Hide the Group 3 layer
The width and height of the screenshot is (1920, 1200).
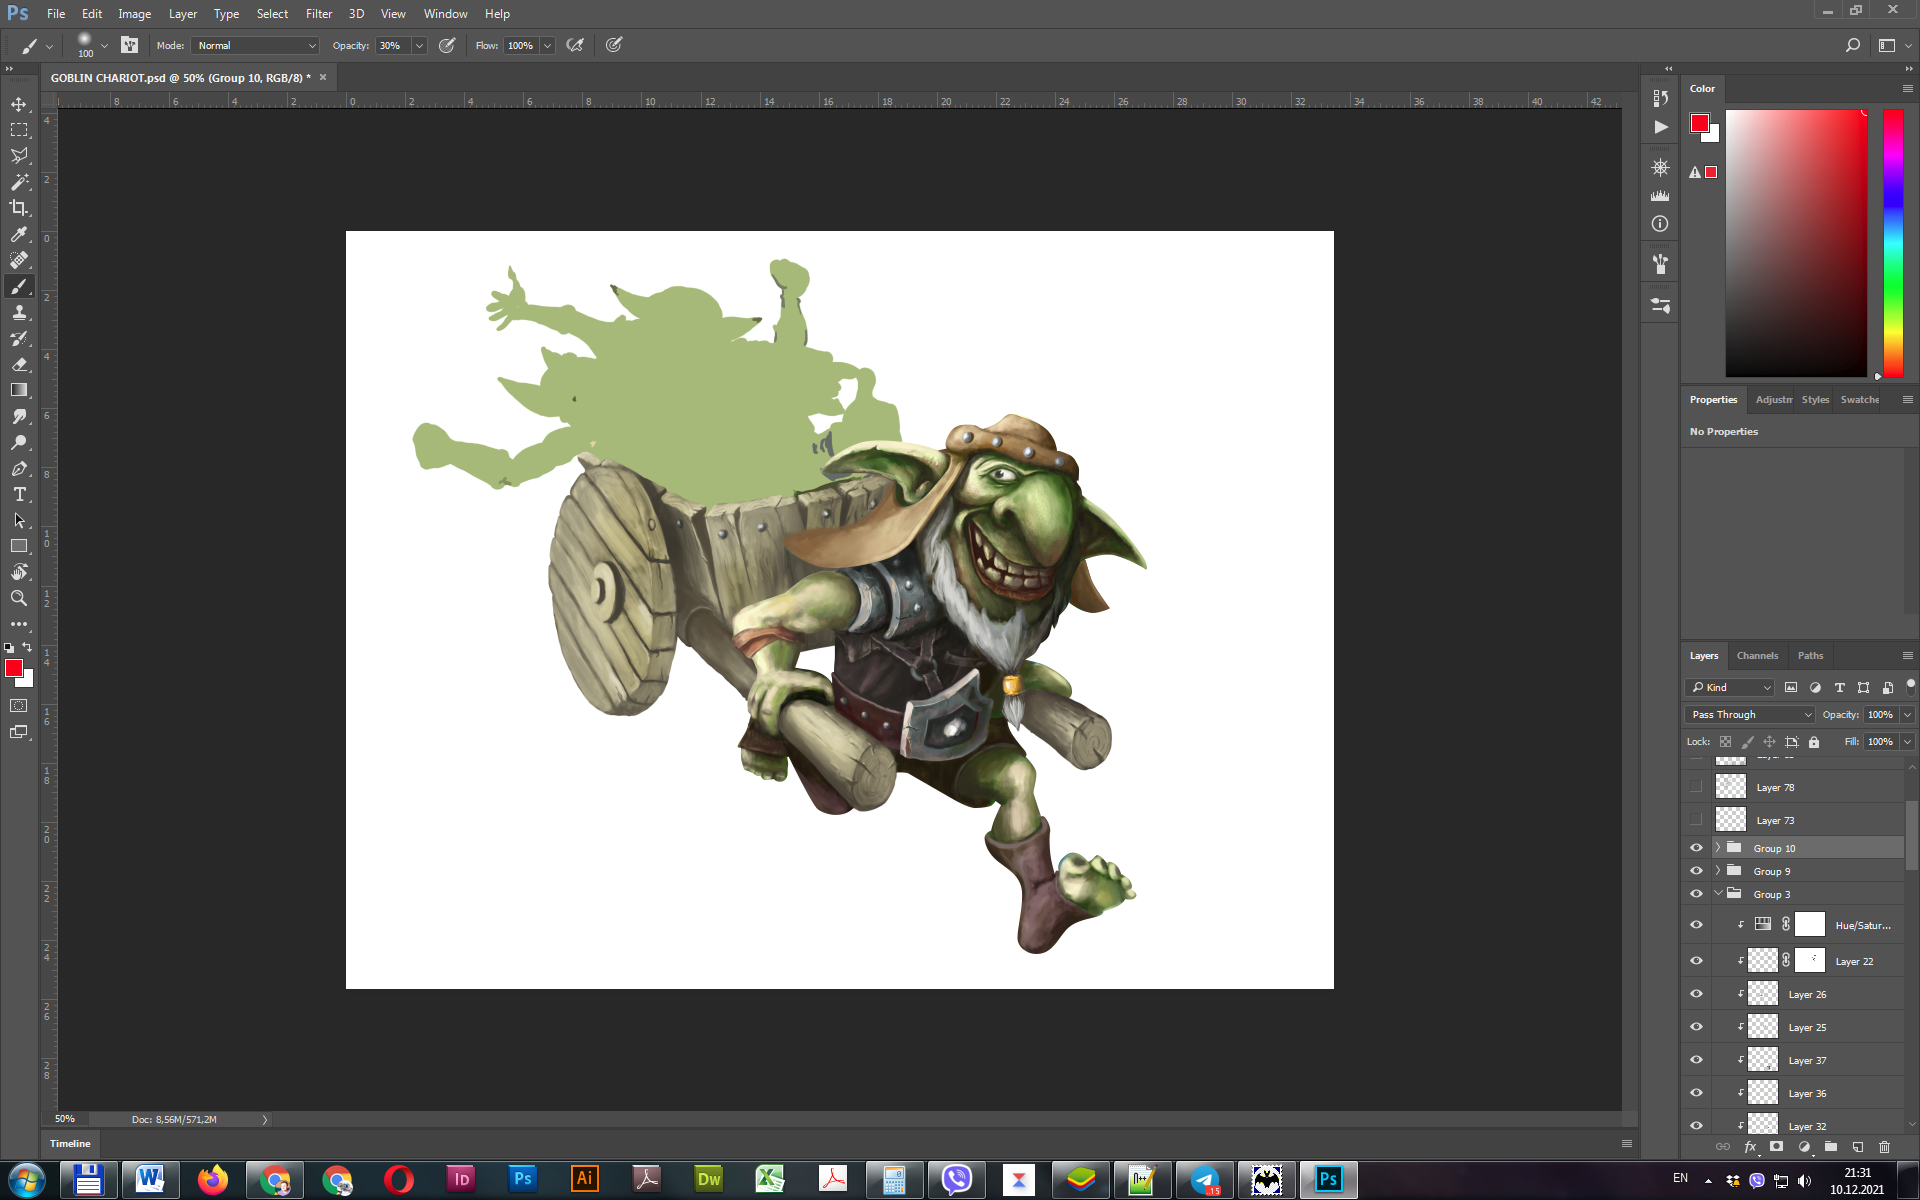(x=1696, y=894)
